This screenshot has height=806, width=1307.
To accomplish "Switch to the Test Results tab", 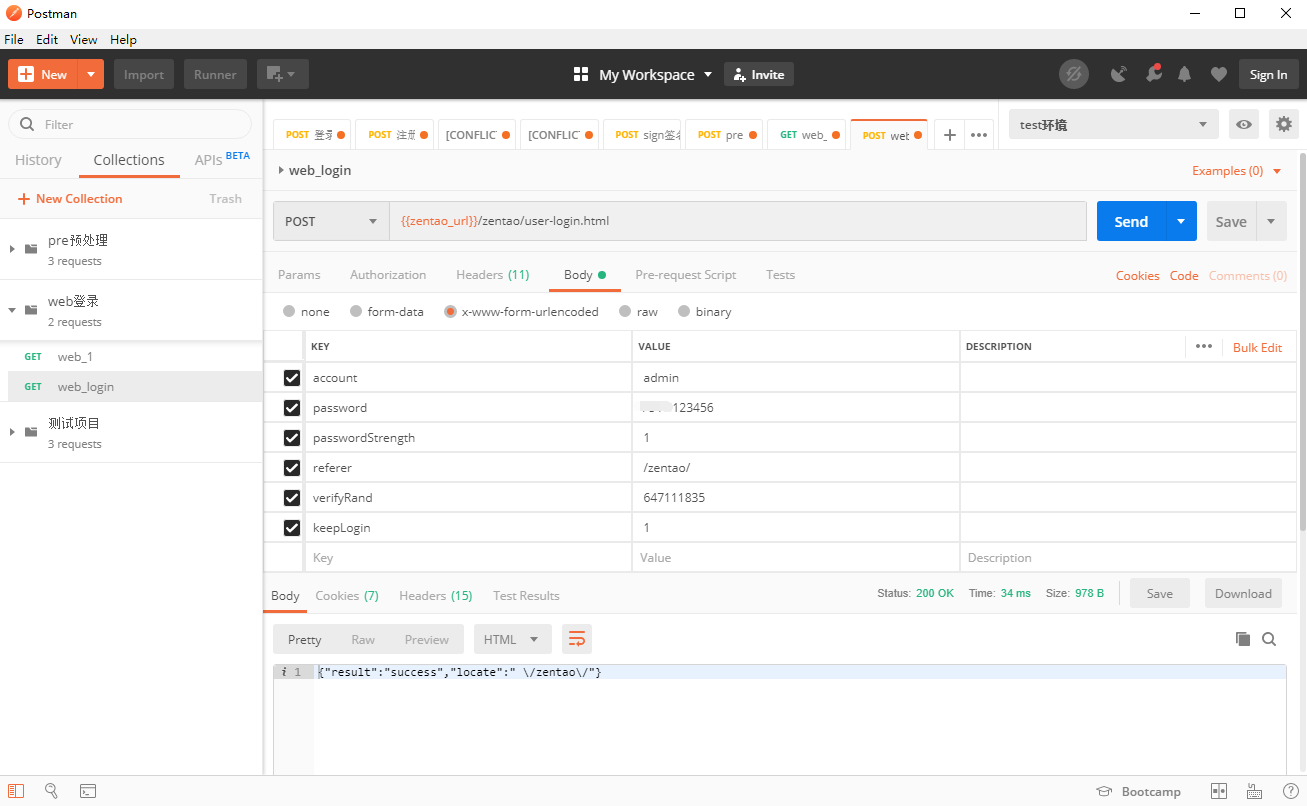I will pos(526,595).
